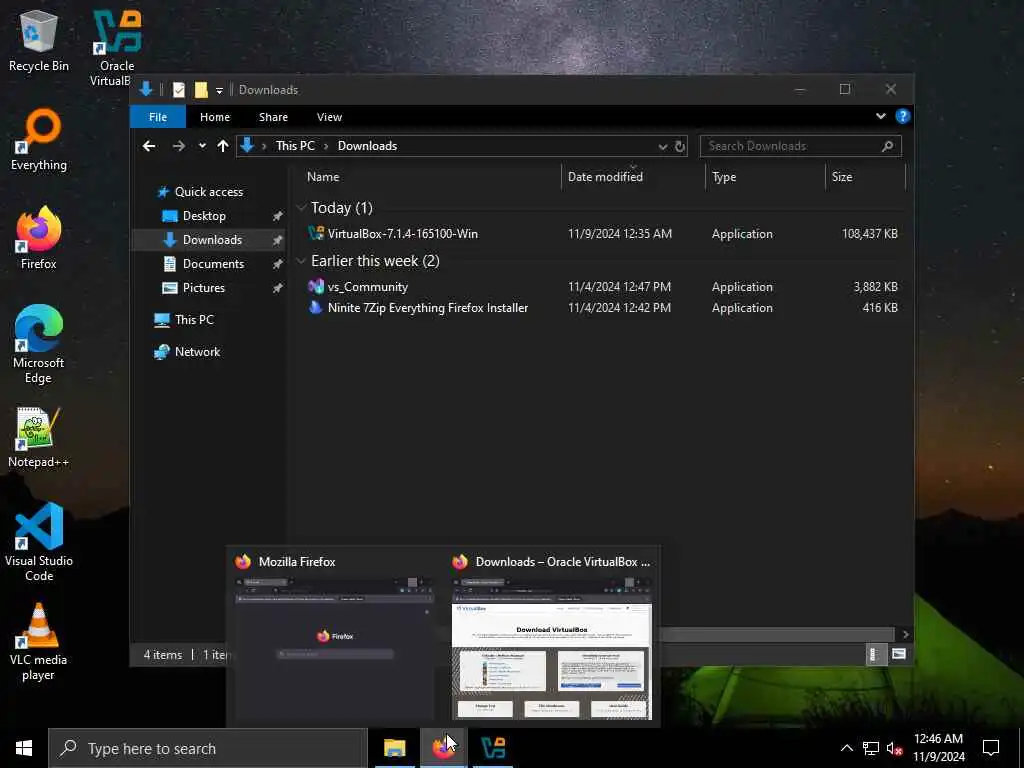Select Microsoft Edge desktop shortcut

[x=39, y=344]
